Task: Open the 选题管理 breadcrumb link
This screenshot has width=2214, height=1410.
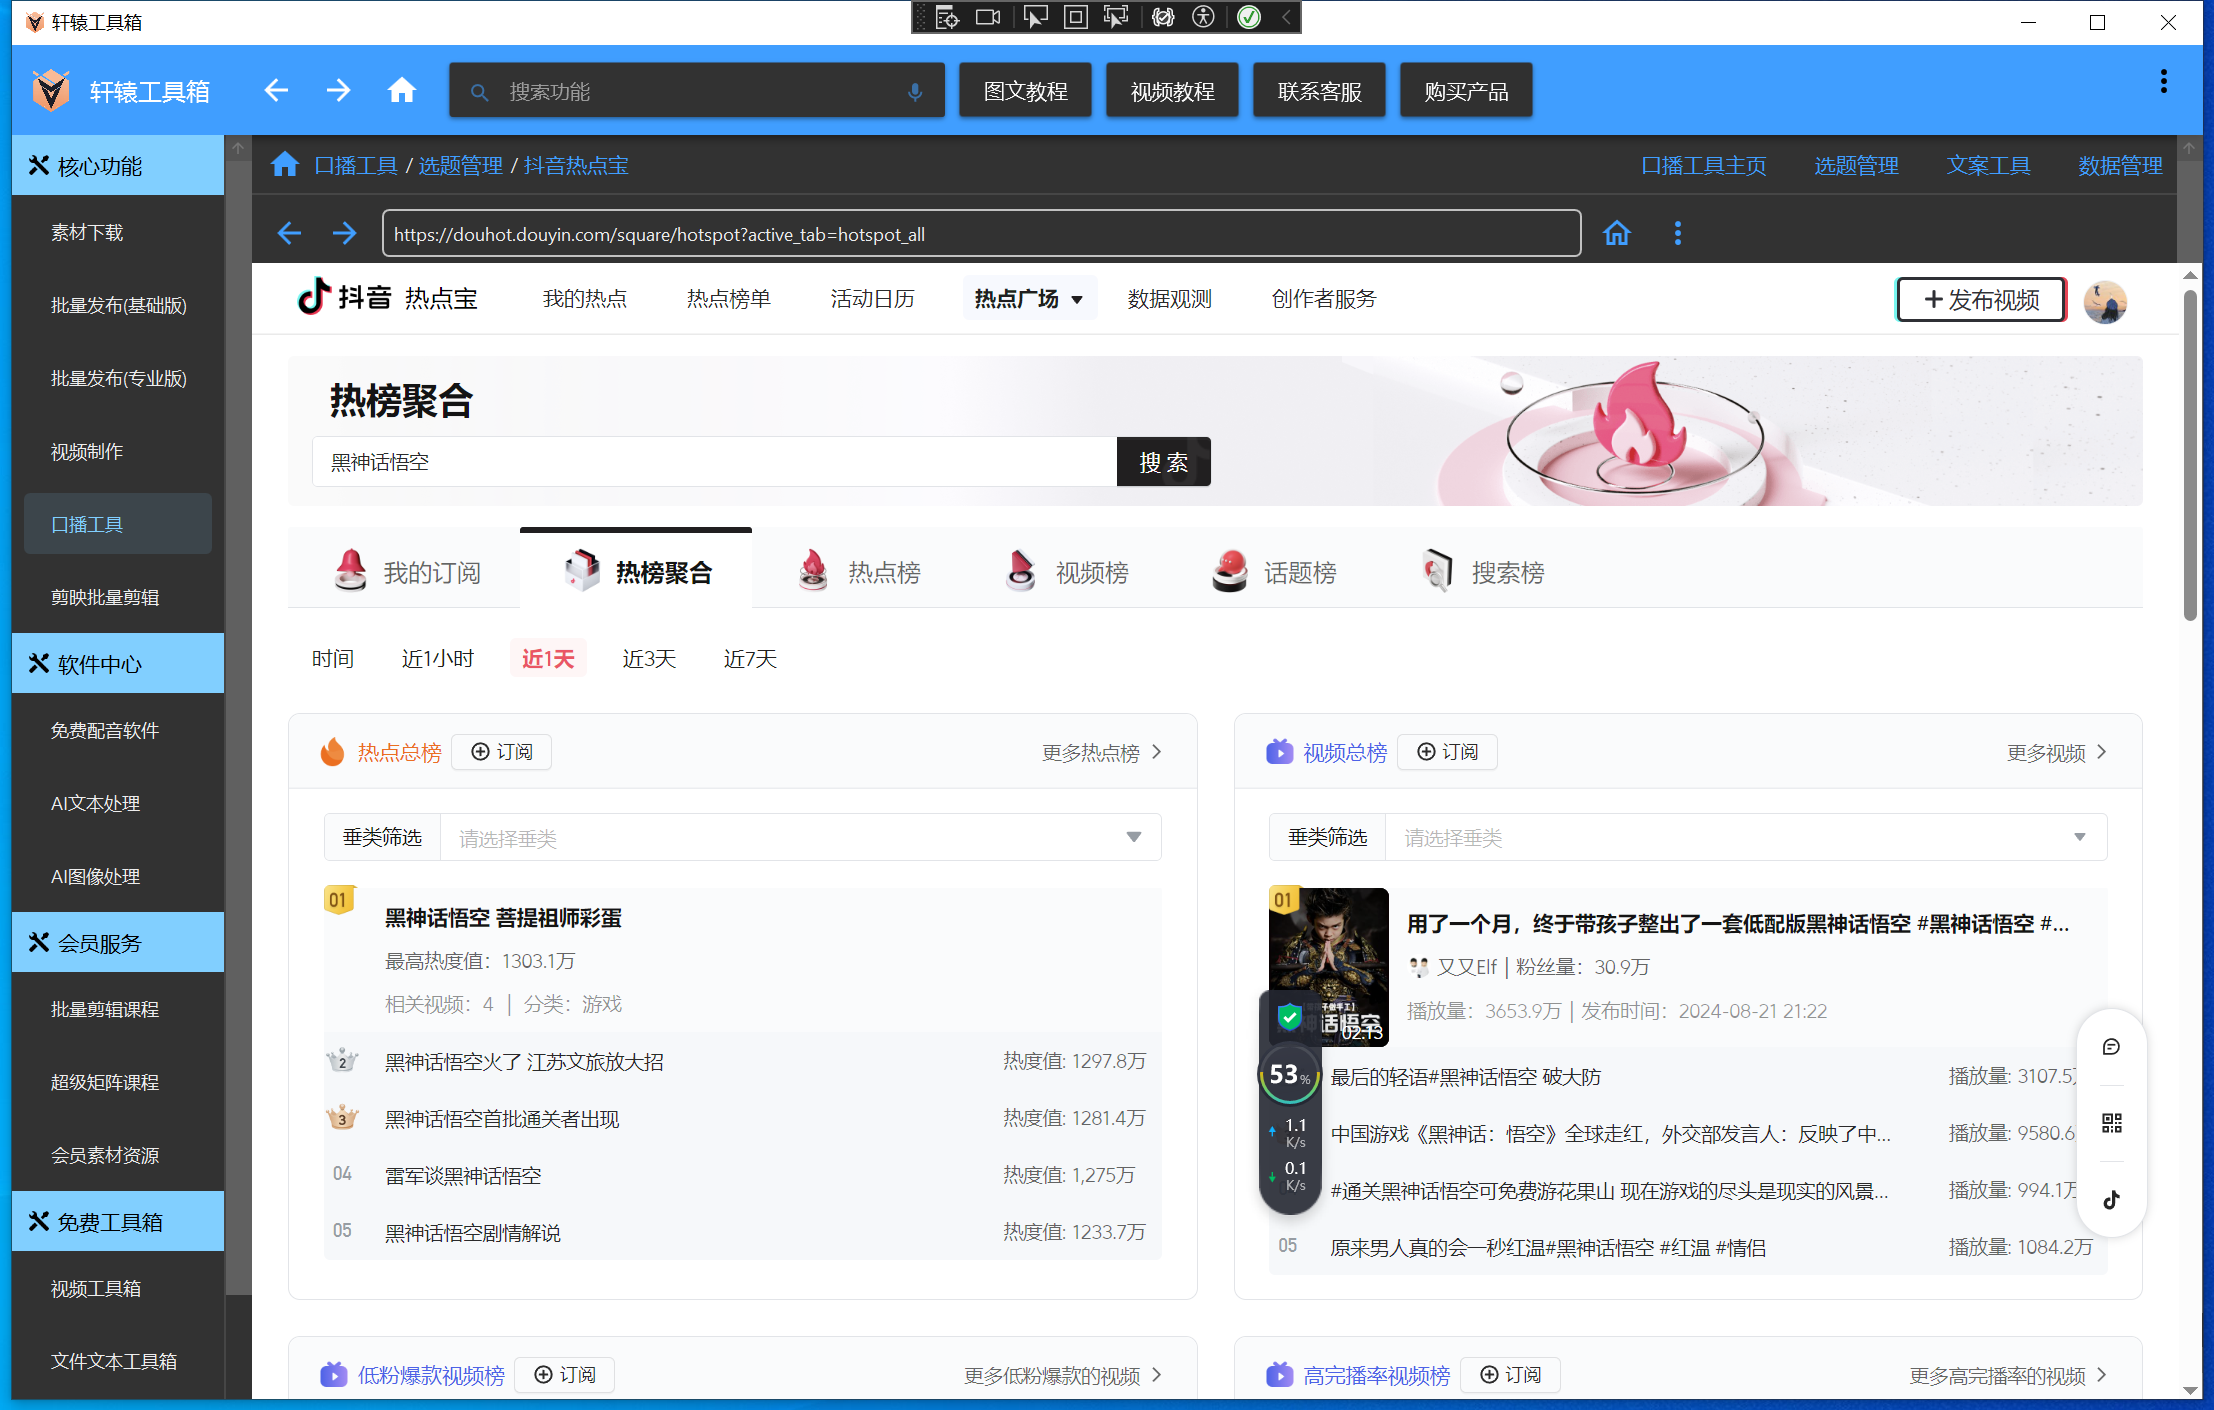Action: tap(461, 165)
